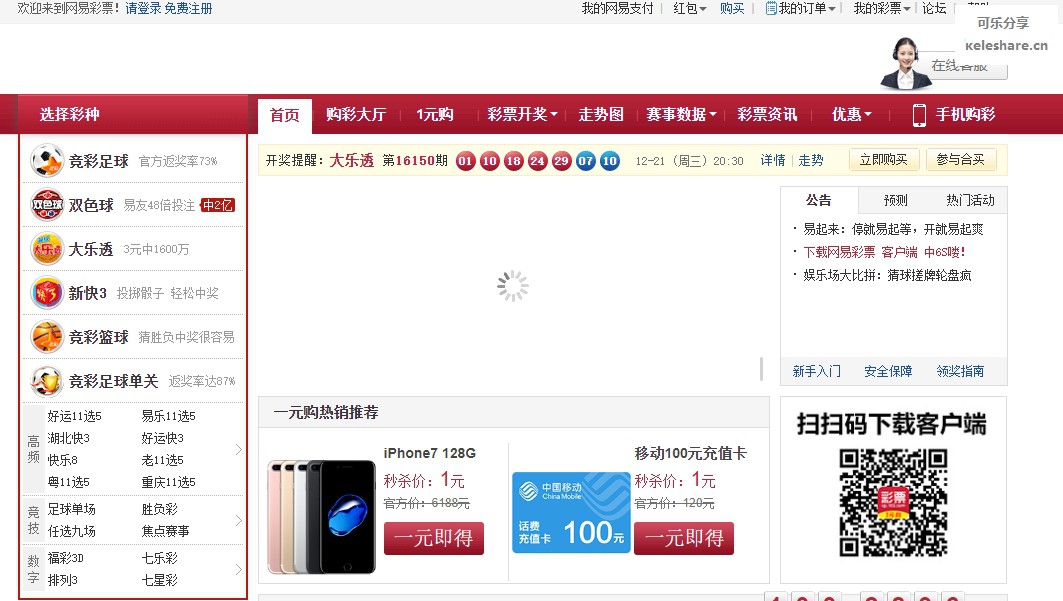Click the China Mobile 100元 recharge card image

[x=571, y=512]
